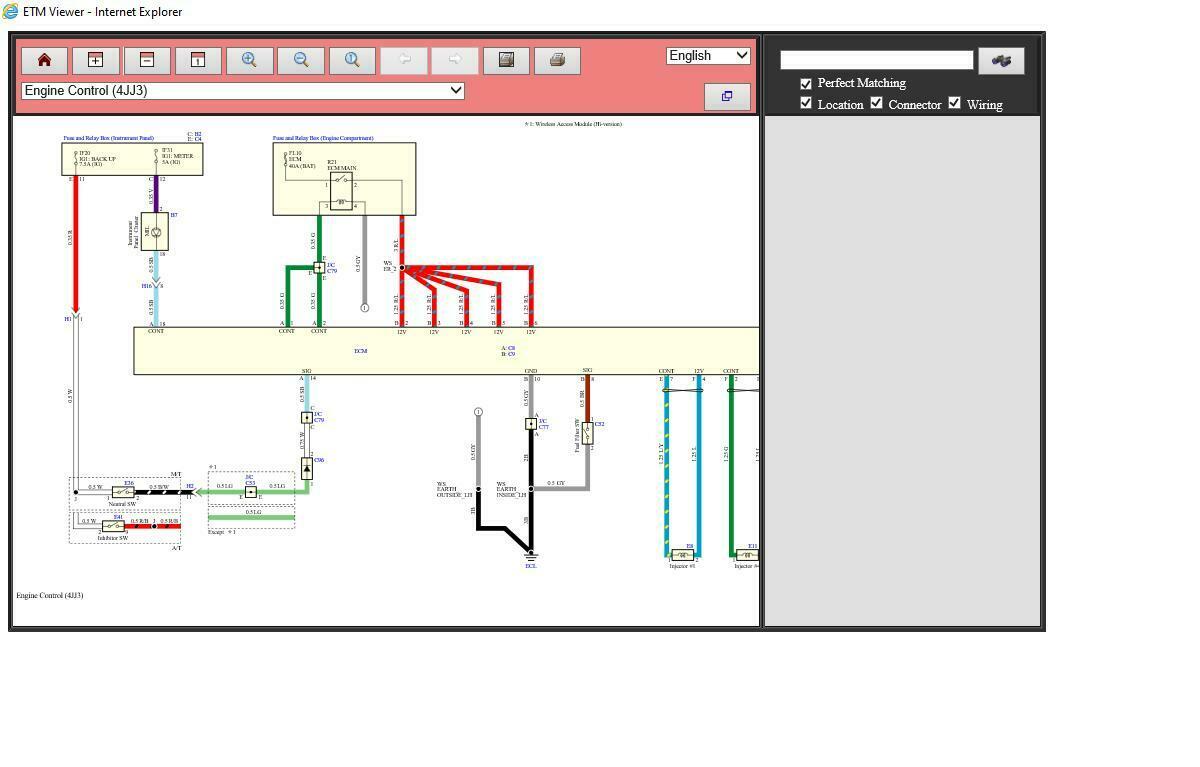Click the expand (plus) window toolbar icon

click(x=95, y=60)
